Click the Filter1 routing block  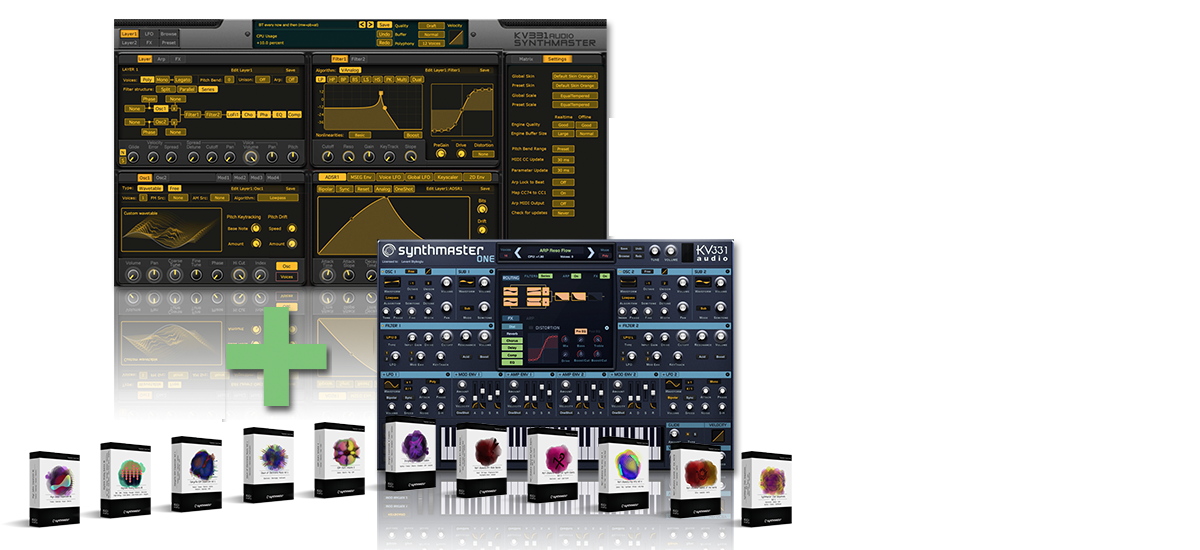[x=190, y=115]
